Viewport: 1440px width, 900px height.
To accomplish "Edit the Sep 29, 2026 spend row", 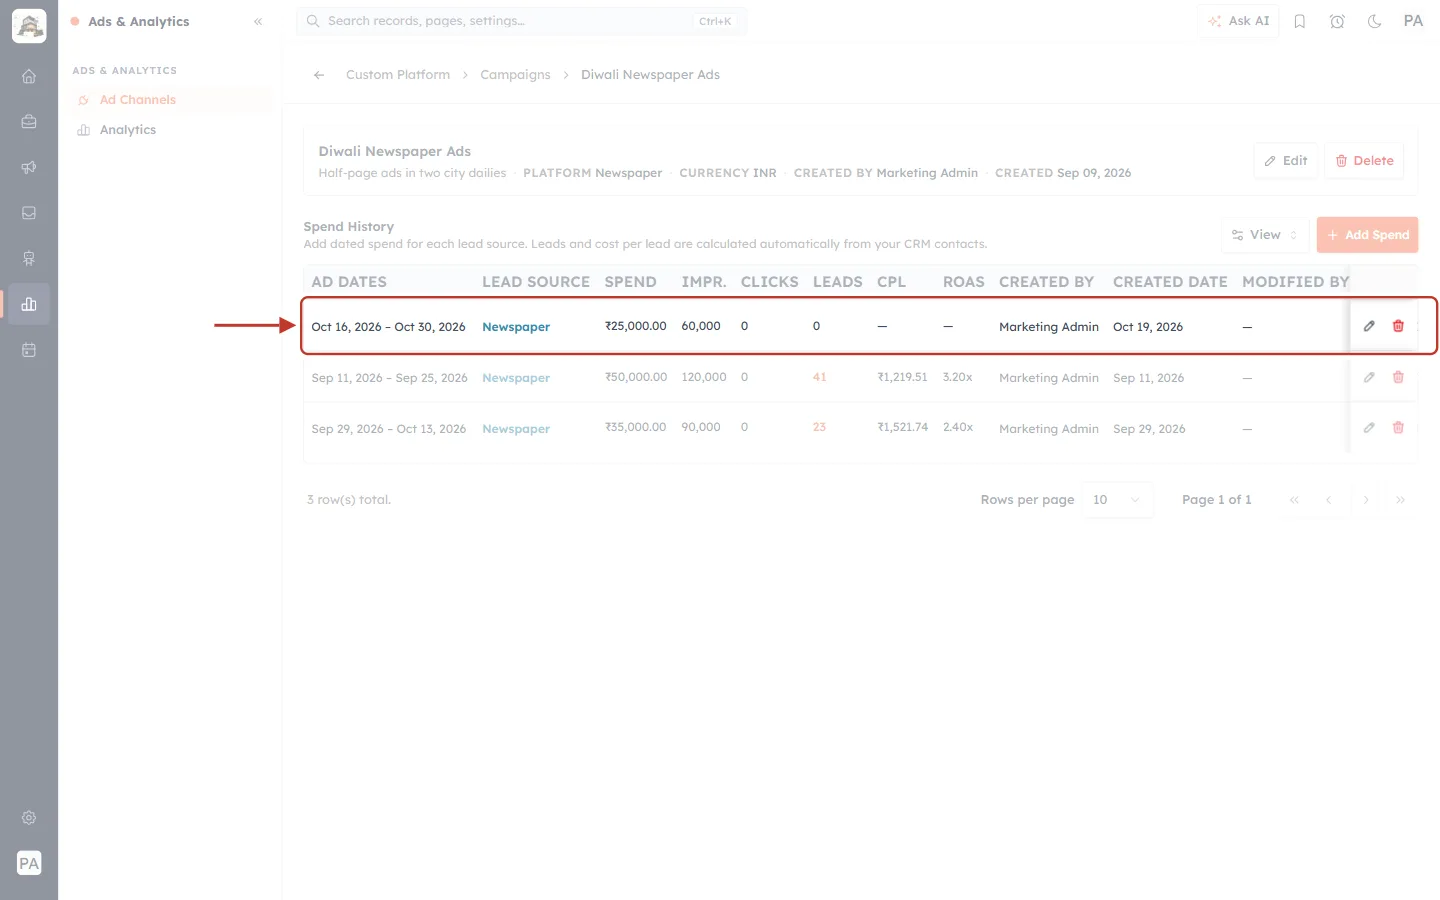I will click(1369, 428).
